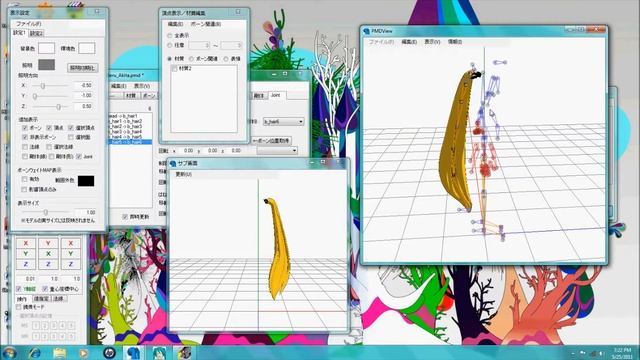Pick the gray 照明 color swatch
Image resolution: width=640 pixels, height=360 pixels.
pyautogui.click(x=46, y=64)
